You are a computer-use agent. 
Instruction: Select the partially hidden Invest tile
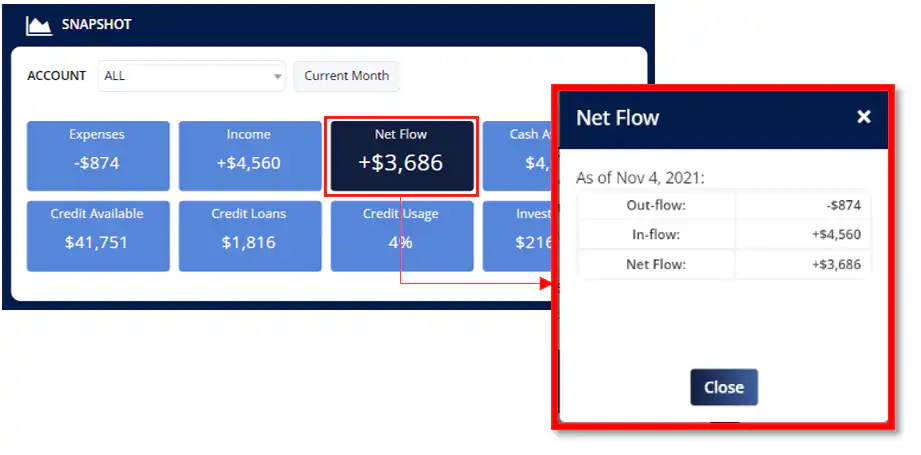point(516,235)
